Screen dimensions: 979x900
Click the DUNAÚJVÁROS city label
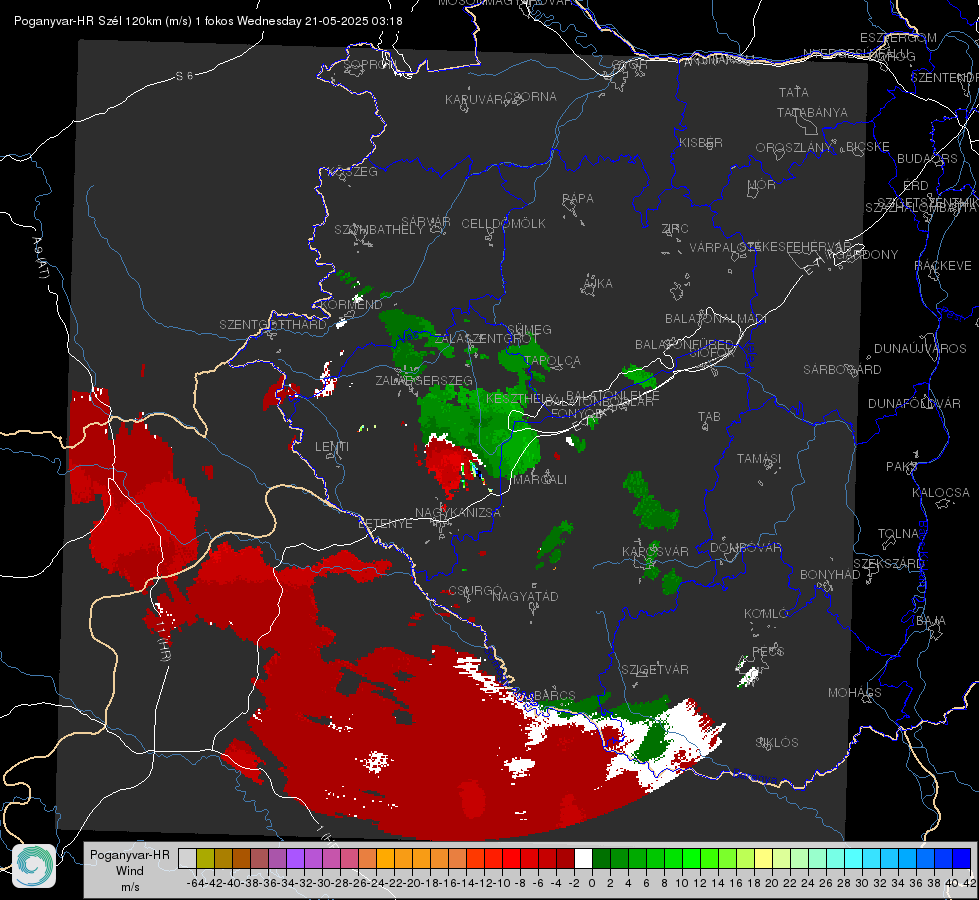[920, 349]
